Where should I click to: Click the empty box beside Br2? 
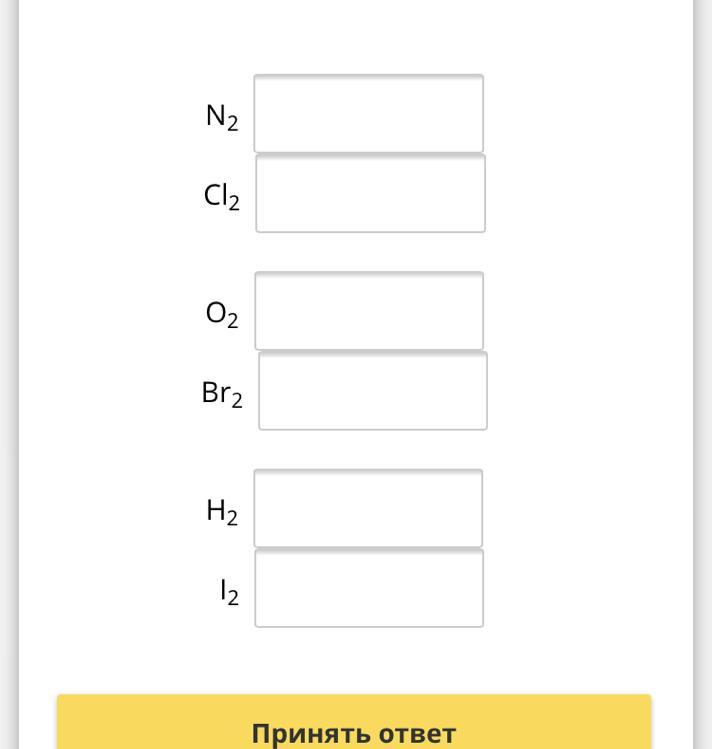(x=373, y=391)
